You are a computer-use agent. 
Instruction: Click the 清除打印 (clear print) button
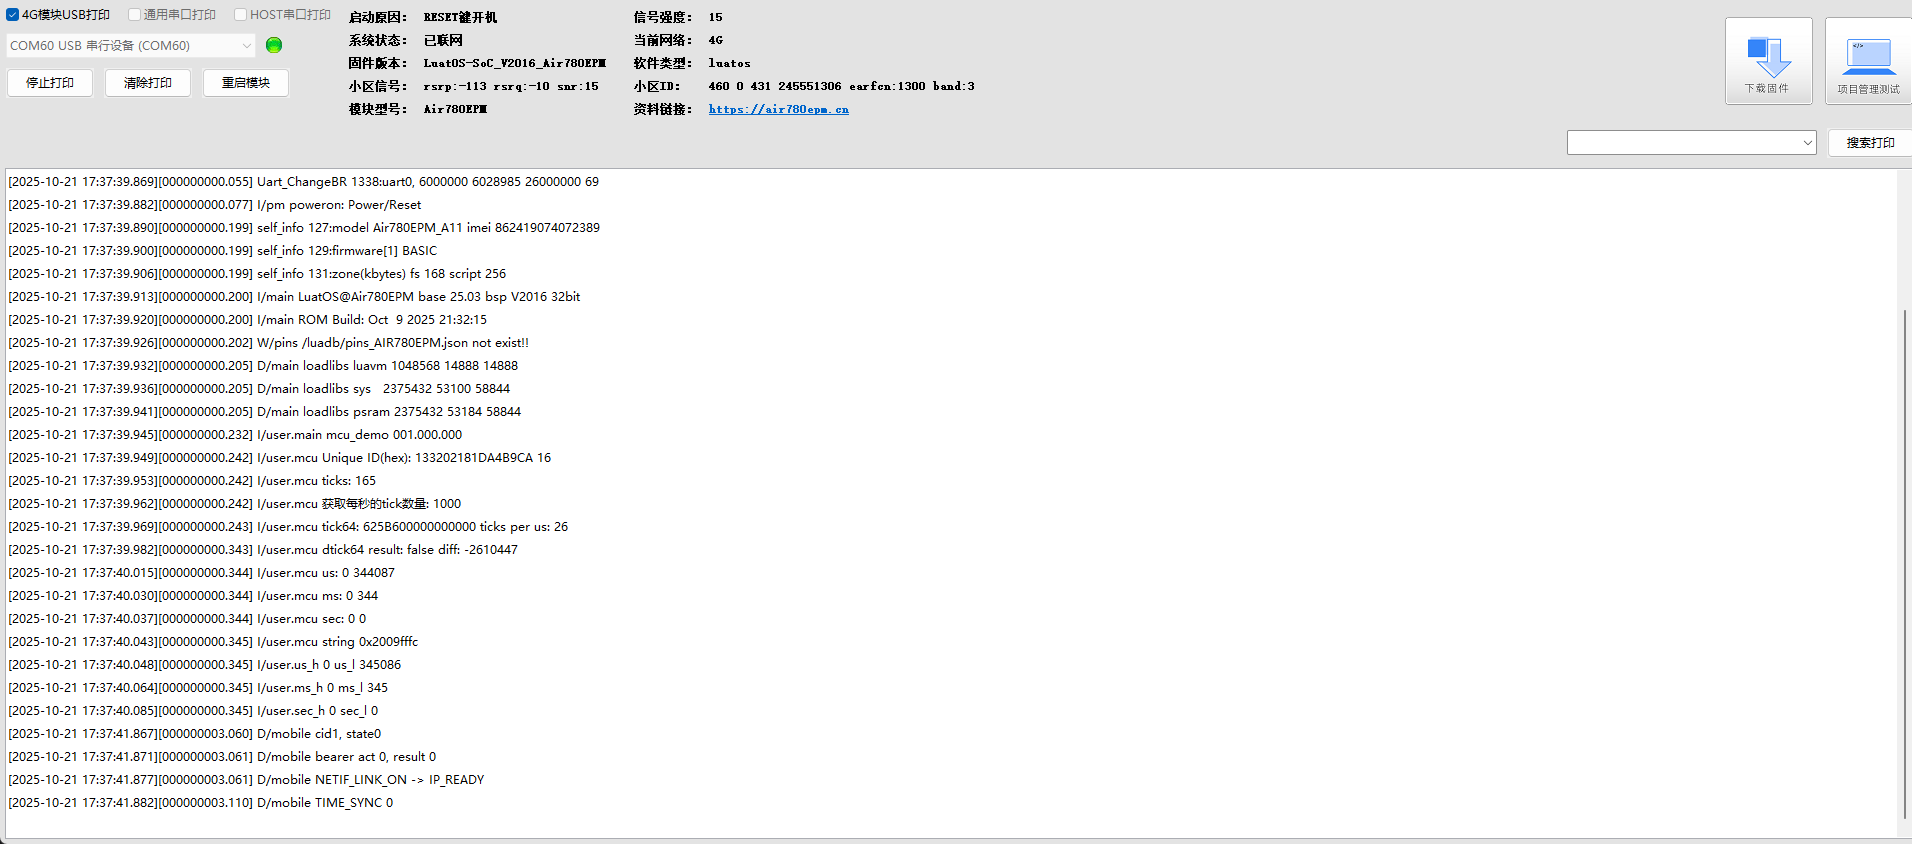tap(148, 83)
